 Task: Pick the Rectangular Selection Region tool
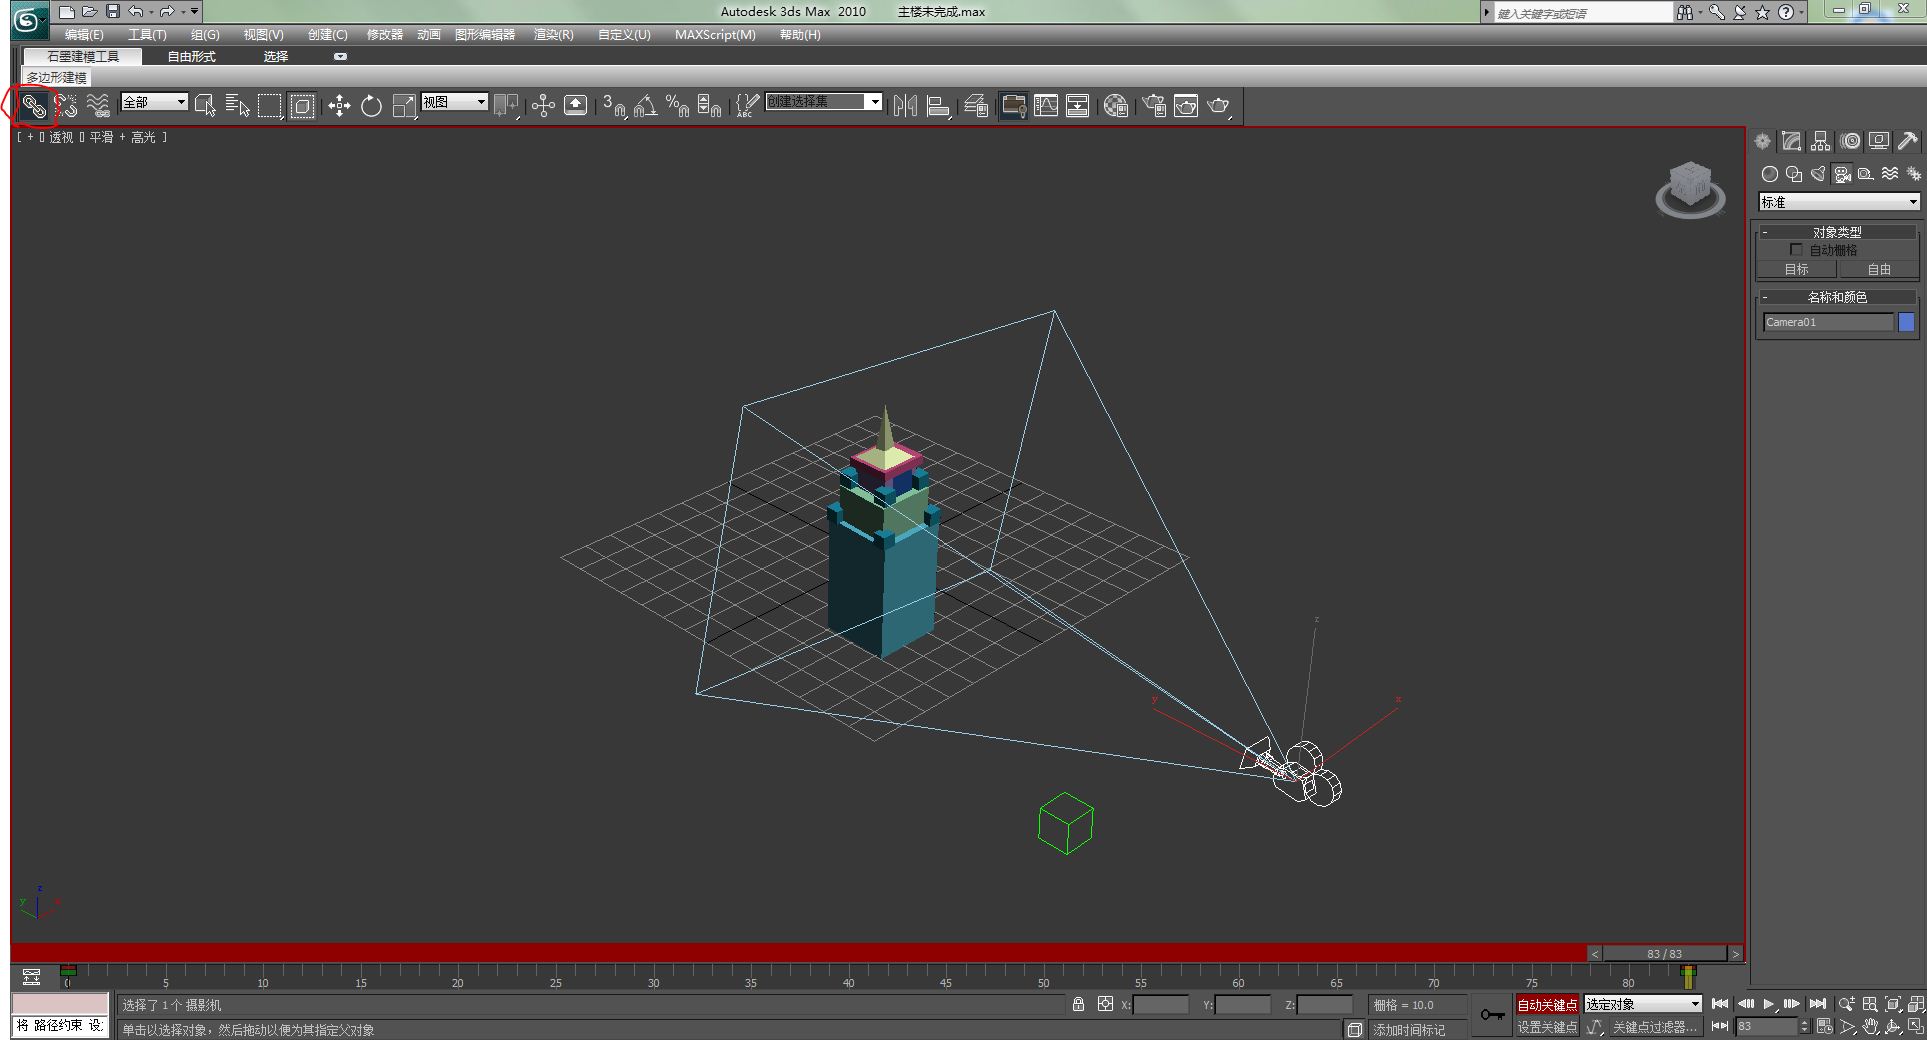coord(270,106)
